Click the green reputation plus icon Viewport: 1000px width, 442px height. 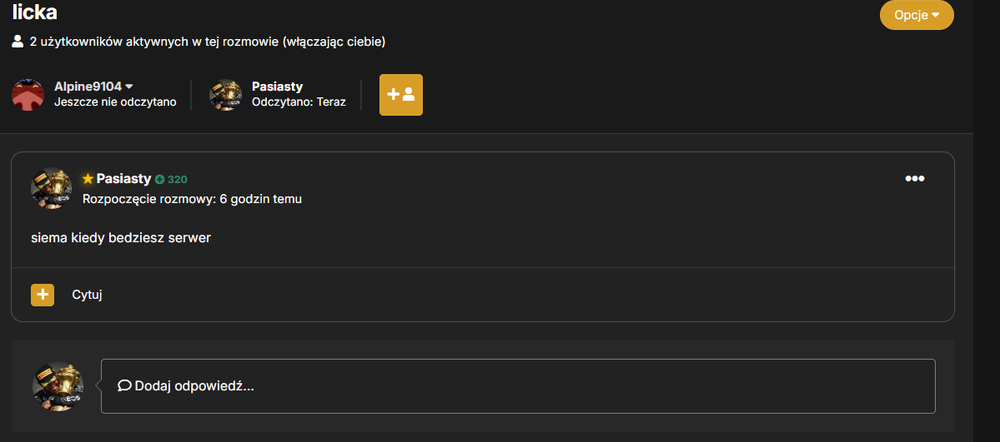point(159,179)
